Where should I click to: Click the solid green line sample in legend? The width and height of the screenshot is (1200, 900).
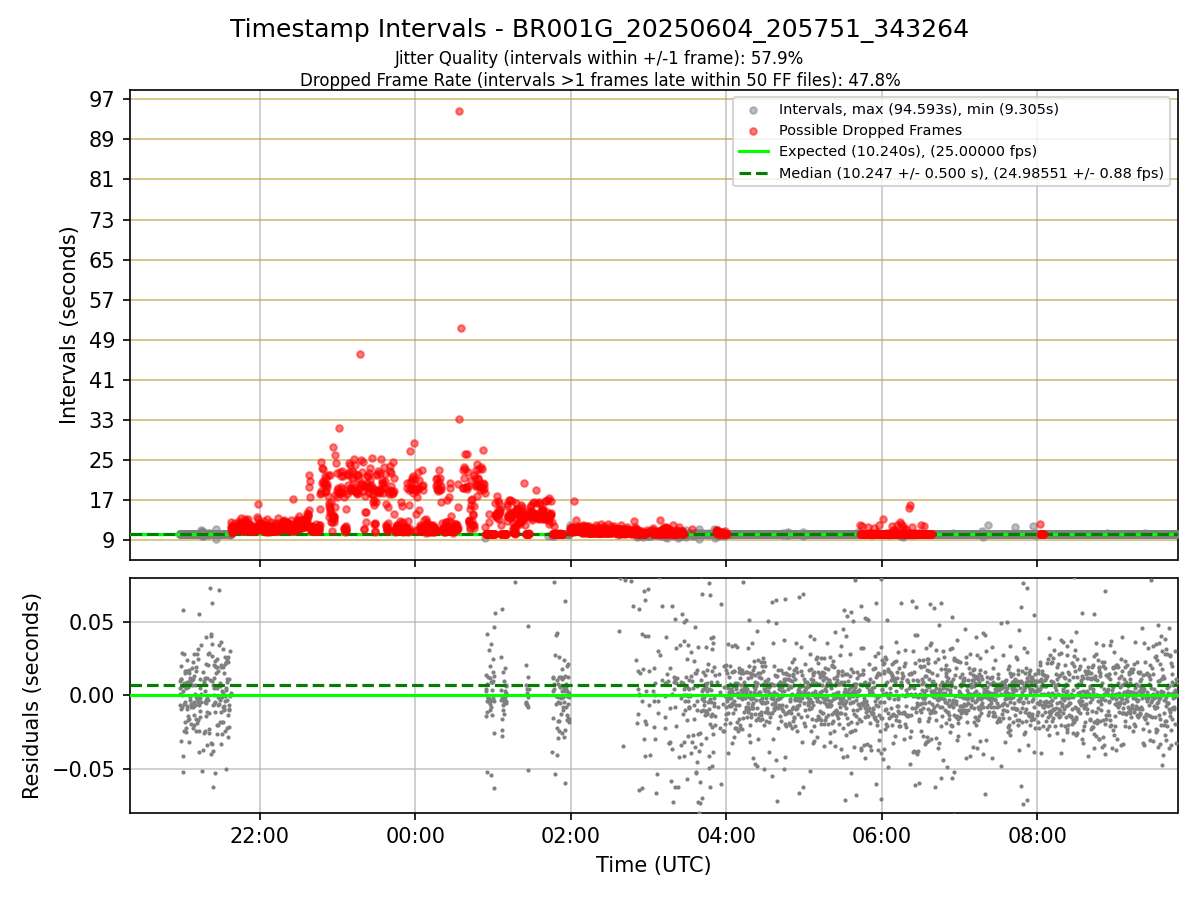754,151
